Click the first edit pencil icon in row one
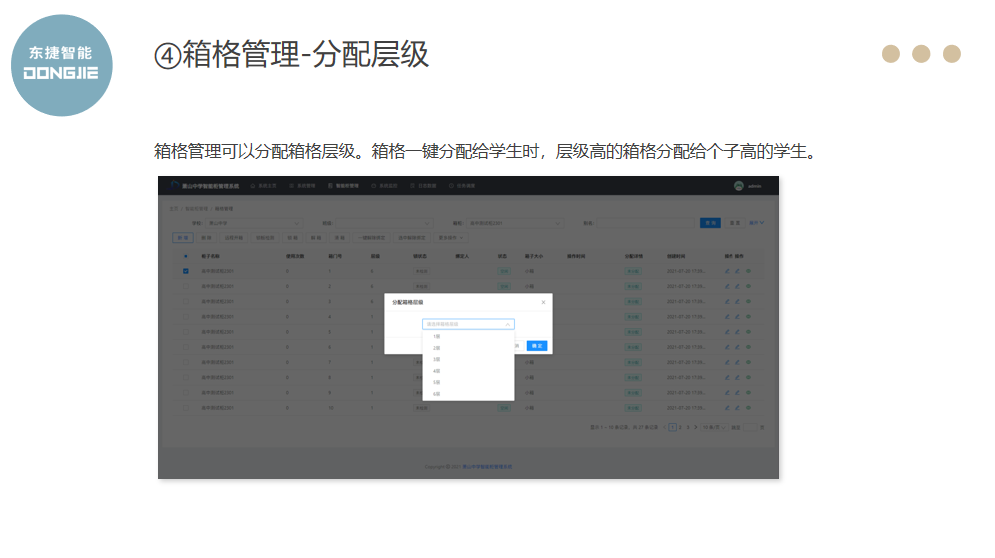 pos(727,271)
